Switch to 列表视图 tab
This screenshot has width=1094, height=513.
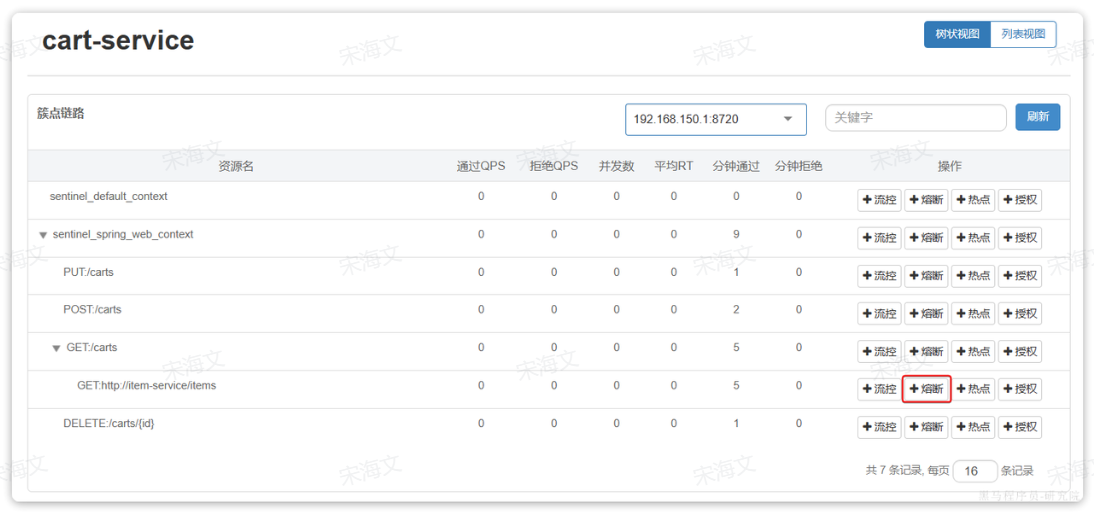point(1024,34)
